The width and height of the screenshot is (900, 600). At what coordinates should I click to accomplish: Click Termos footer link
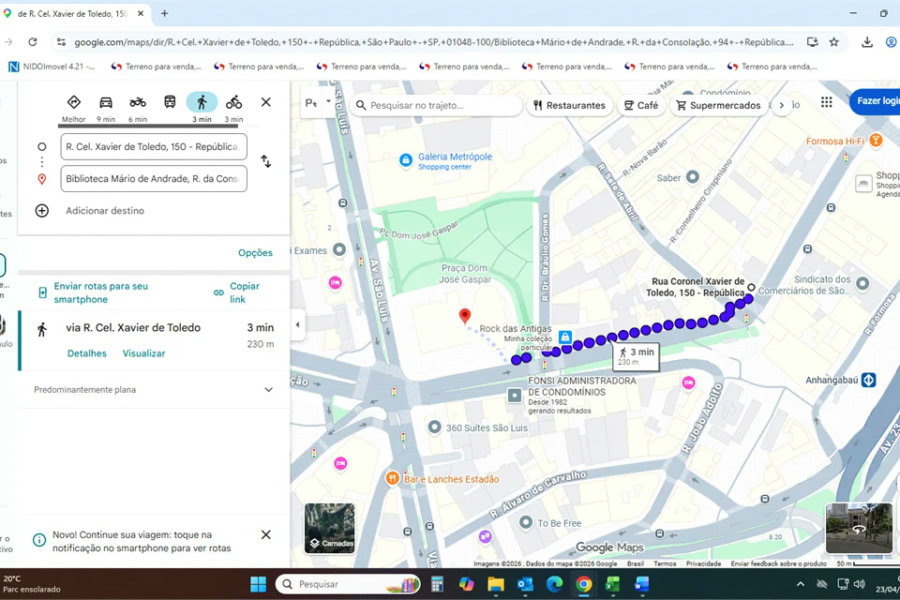click(x=665, y=563)
